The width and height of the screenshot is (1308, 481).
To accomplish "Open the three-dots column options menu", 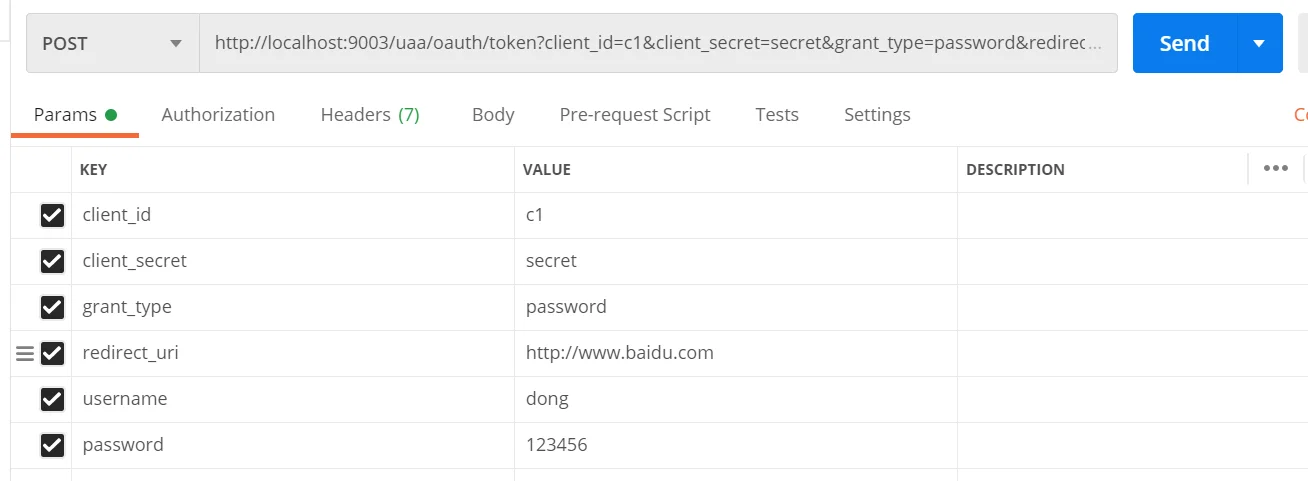I will (x=1275, y=169).
